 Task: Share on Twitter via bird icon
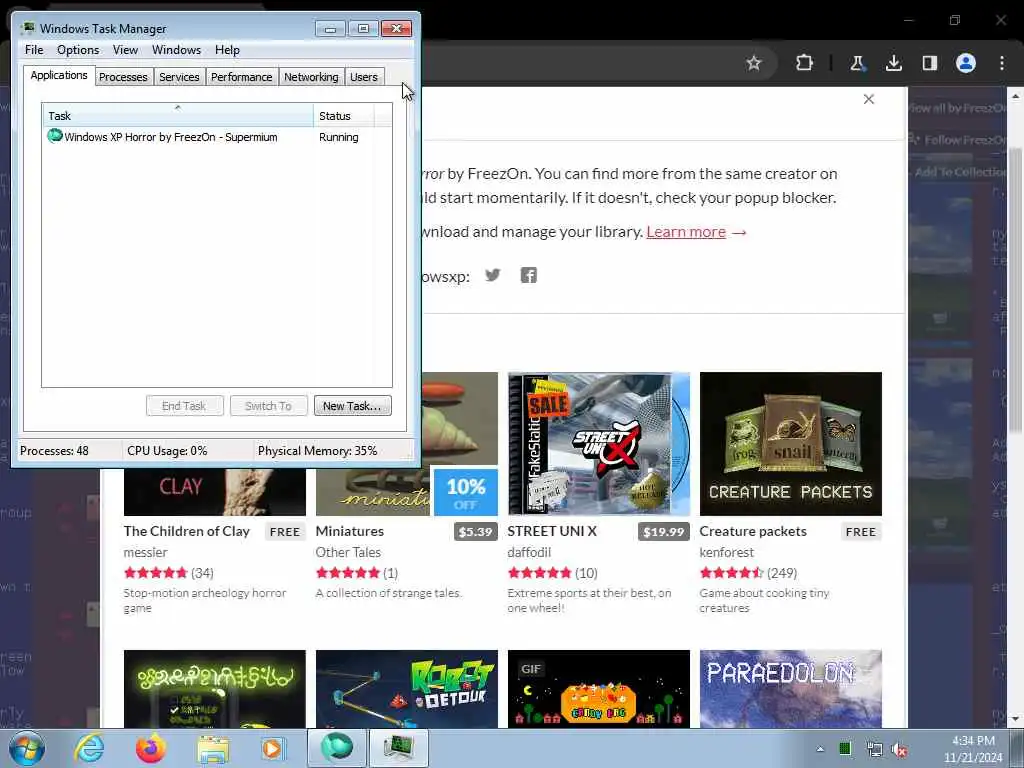(x=493, y=275)
